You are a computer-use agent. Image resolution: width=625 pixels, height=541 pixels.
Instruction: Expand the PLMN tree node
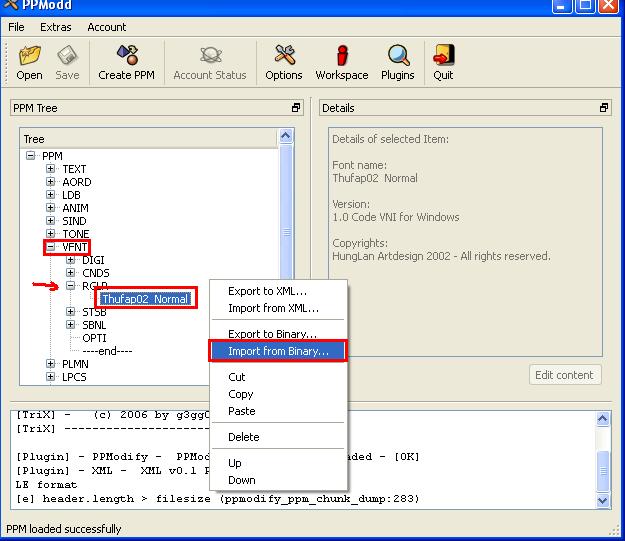(50, 364)
